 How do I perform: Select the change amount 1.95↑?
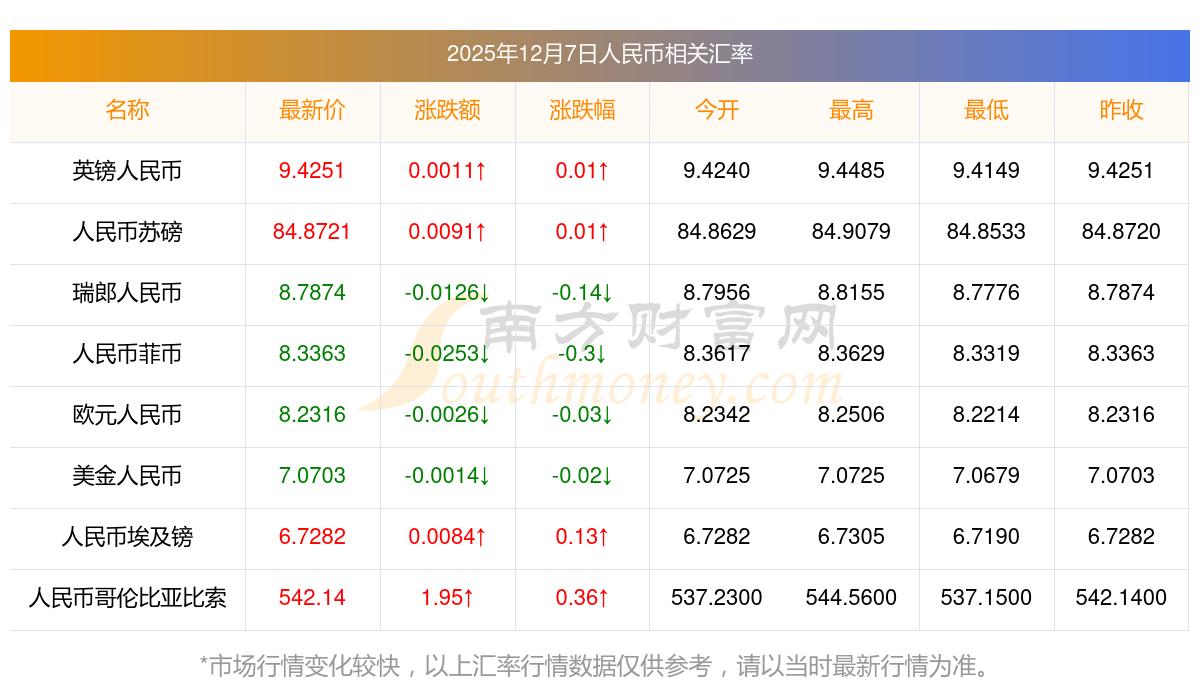pos(447,598)
